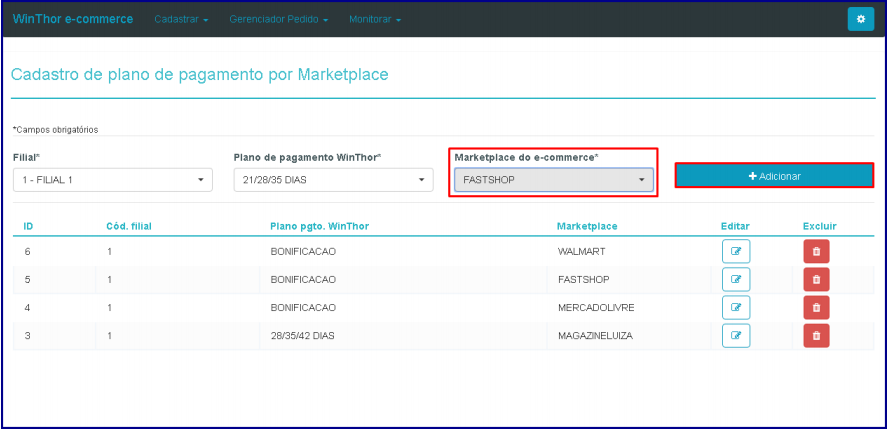889x431 pixels.
Task: Delete the MAGAZINELUIZA row
Action: click(x=816, y=336)
